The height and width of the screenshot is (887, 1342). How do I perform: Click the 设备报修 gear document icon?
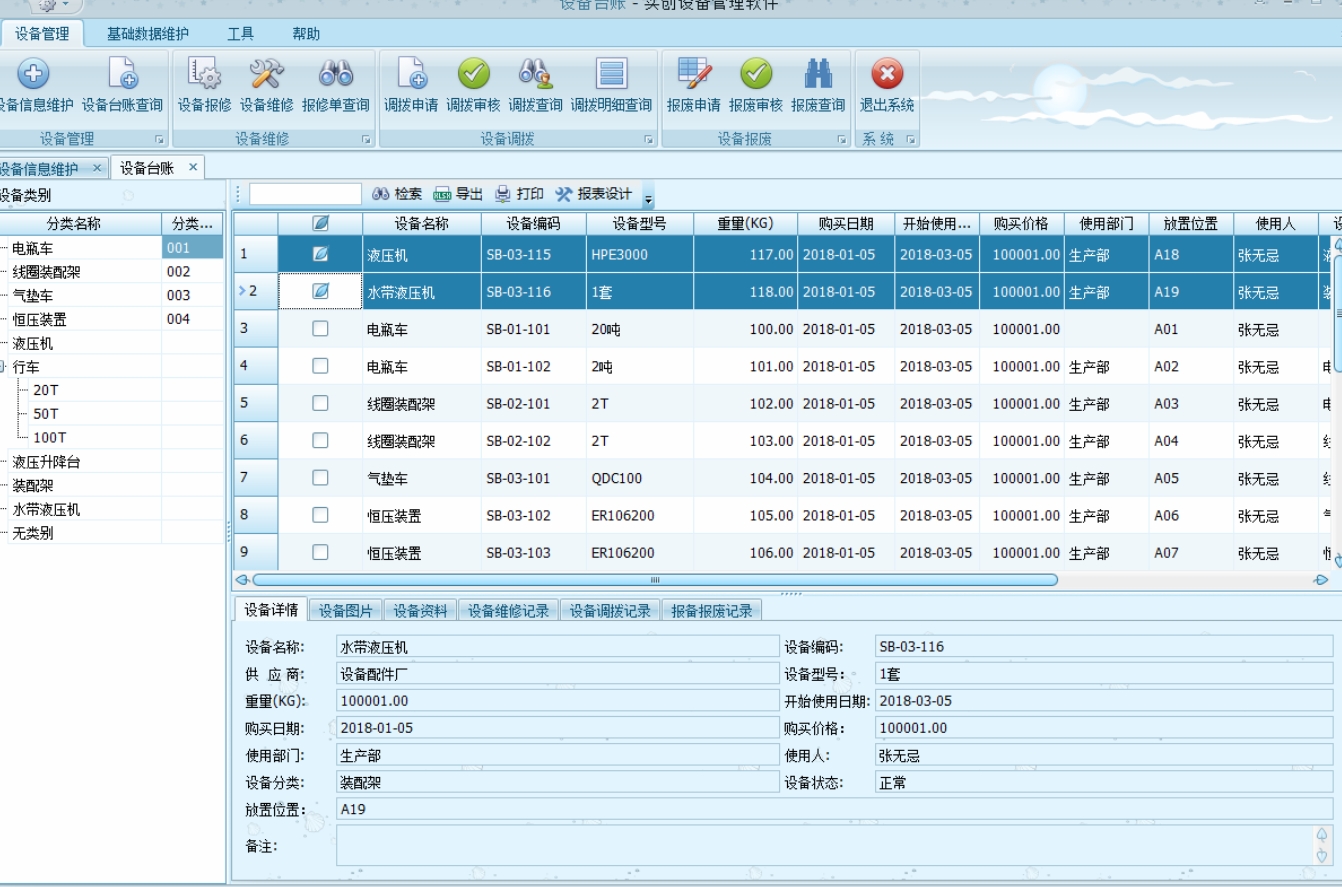tap(204, 75)
